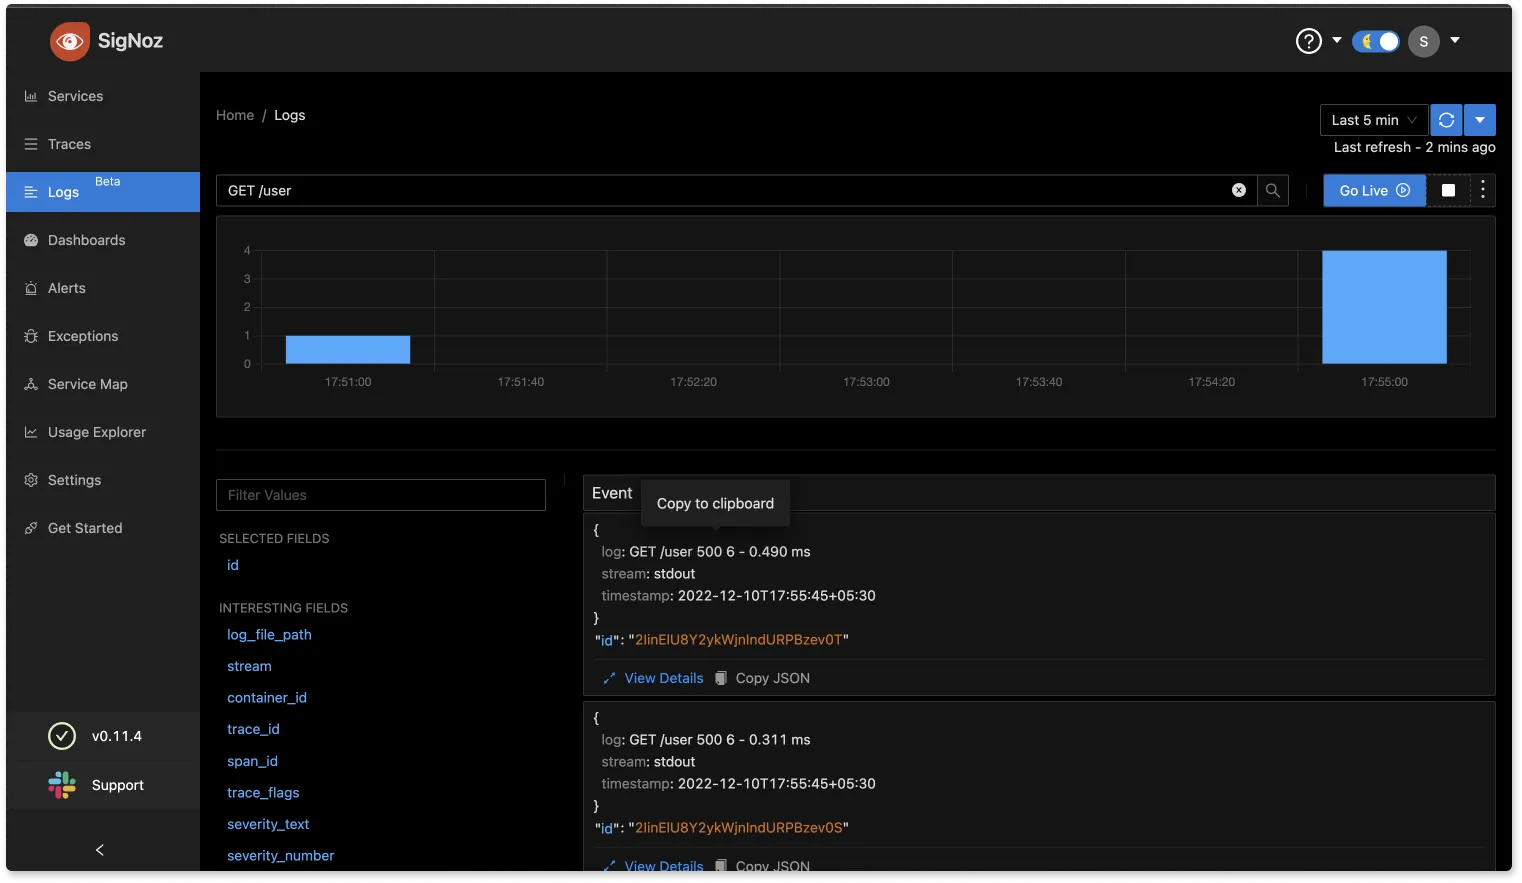Open Exceptions in the sidebar
The image size is (1522, 883).
pyautogui.click(x=103, y=336)
